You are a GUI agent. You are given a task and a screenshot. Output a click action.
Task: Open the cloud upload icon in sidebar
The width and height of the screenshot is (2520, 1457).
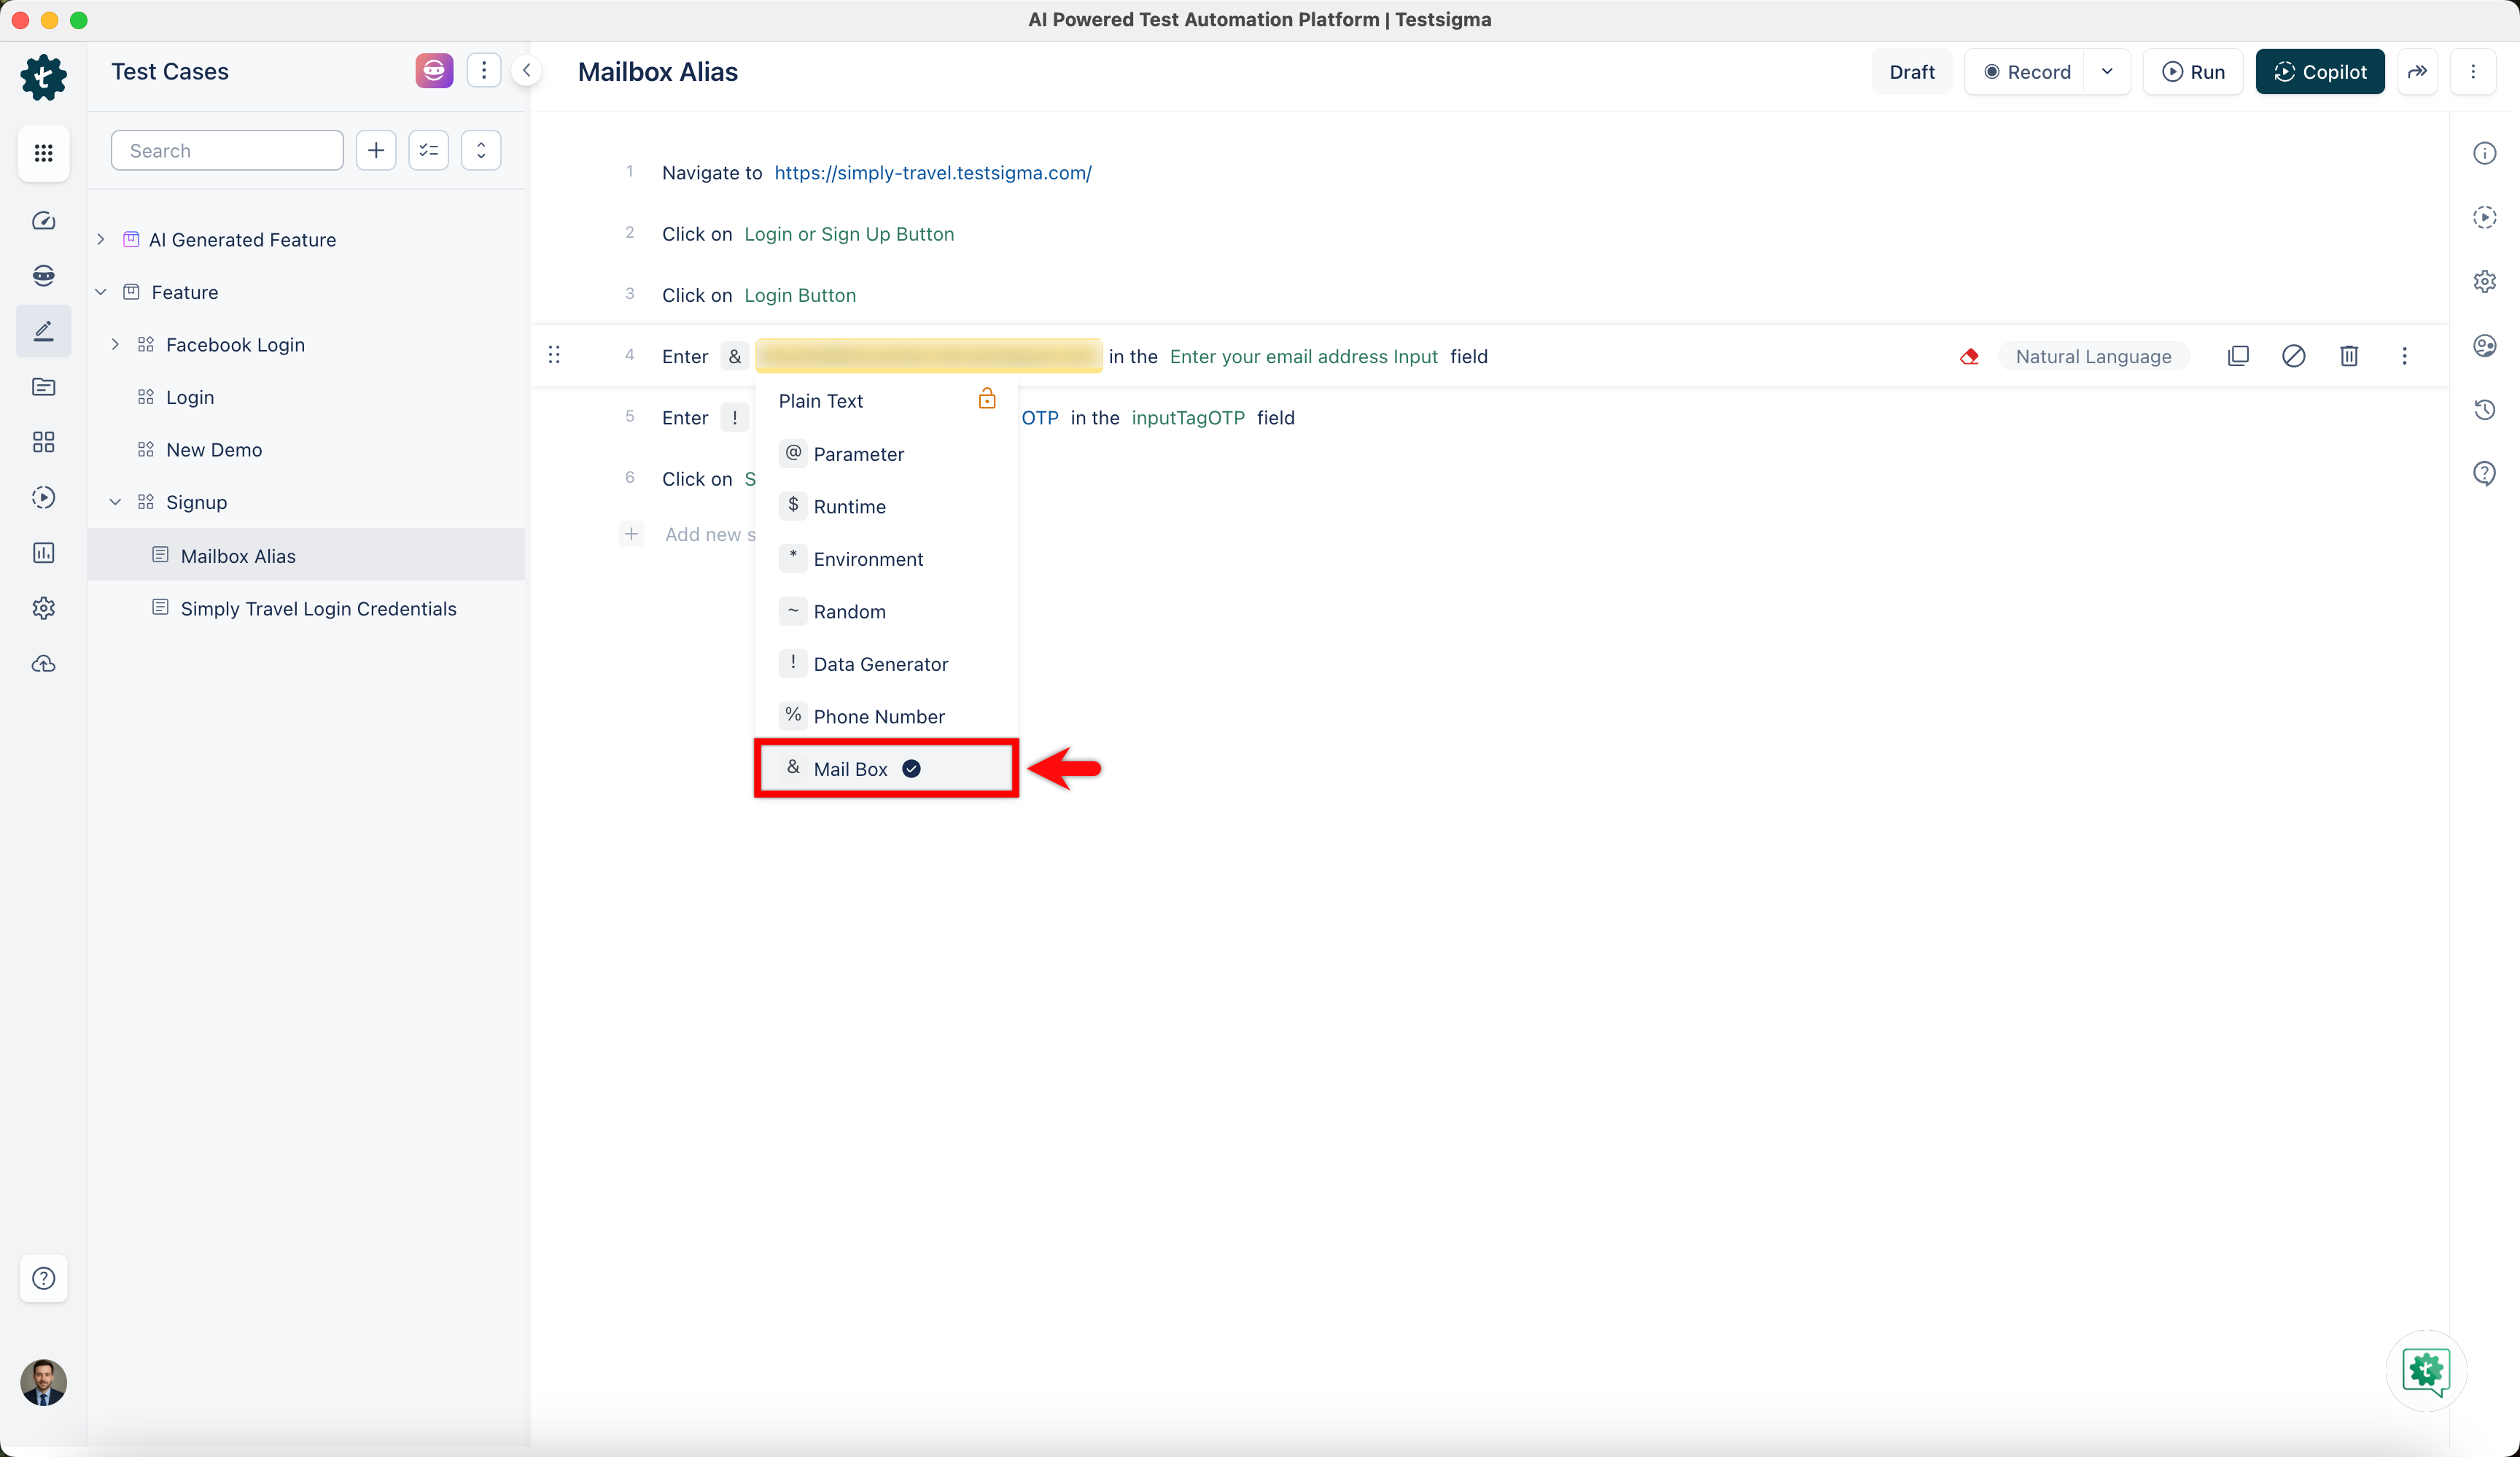(43, 664)
